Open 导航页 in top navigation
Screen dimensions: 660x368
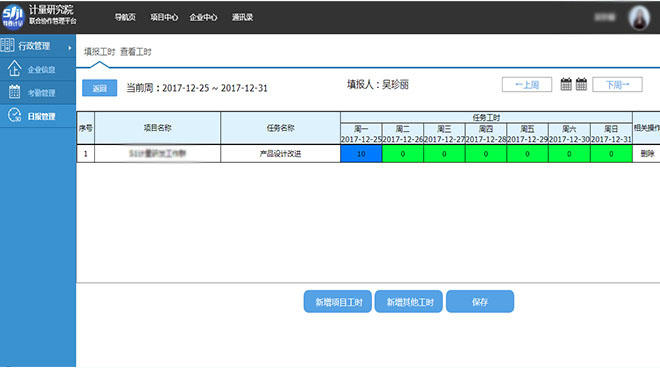tap(125, 17)
